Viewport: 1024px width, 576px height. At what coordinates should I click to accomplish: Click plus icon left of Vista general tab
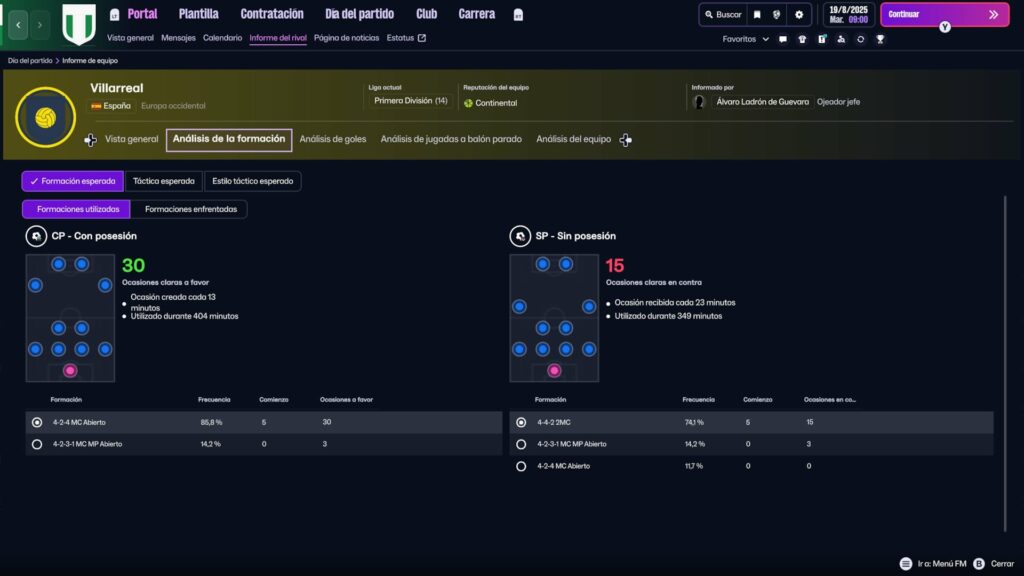[90, 140]
